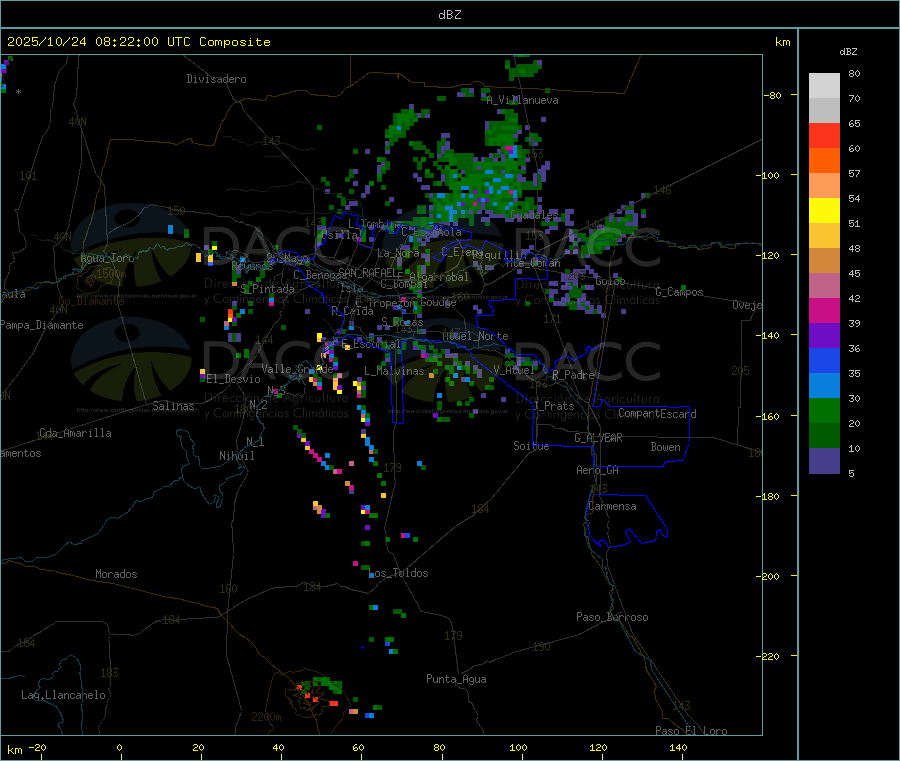
Task: Click the Agua_Toro map label
Action: tap(107, 258)
